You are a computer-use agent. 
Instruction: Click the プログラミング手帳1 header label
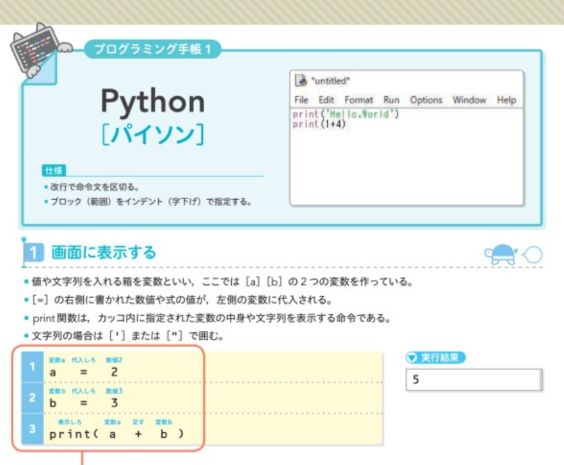(153, 49)
